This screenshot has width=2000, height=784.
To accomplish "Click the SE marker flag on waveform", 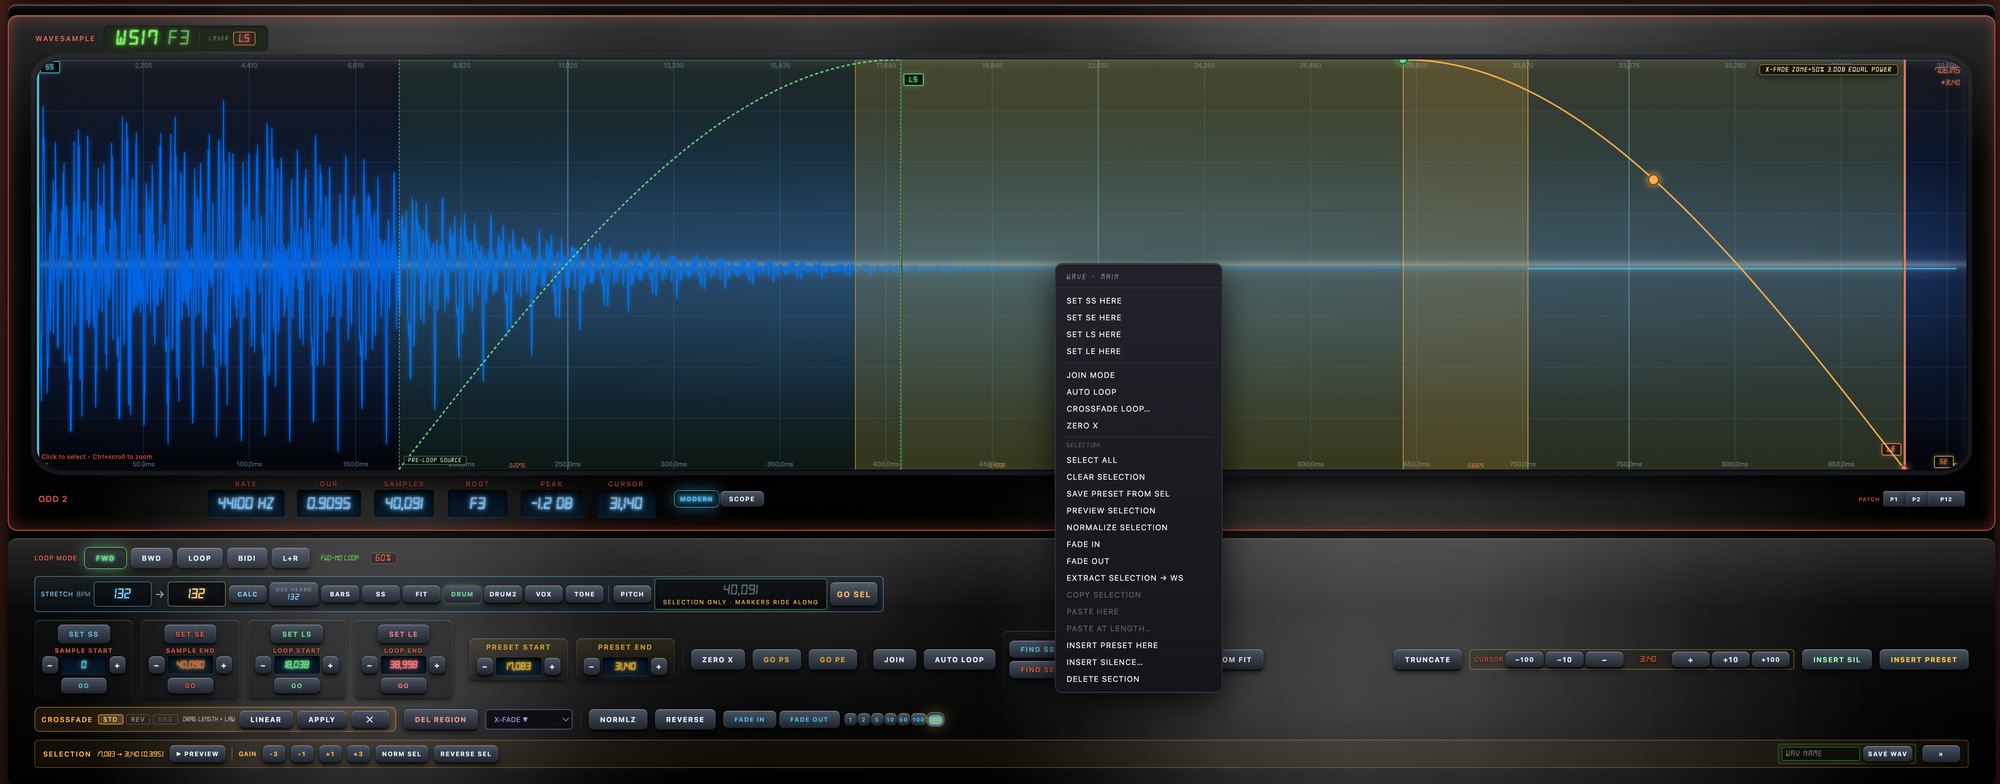I will tap(1943, 462).
